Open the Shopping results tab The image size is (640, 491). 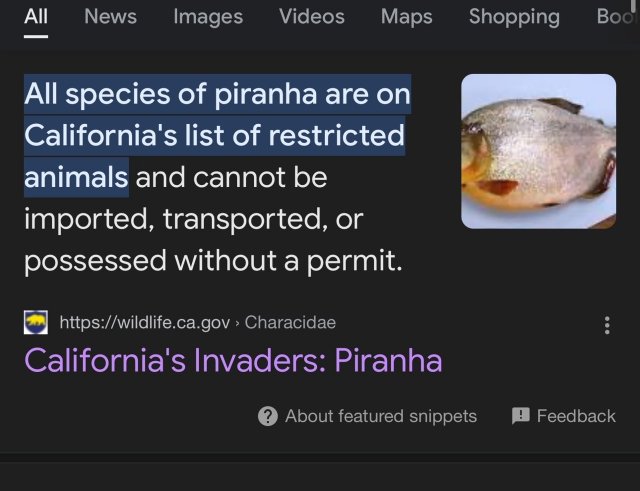pos(514,17)
